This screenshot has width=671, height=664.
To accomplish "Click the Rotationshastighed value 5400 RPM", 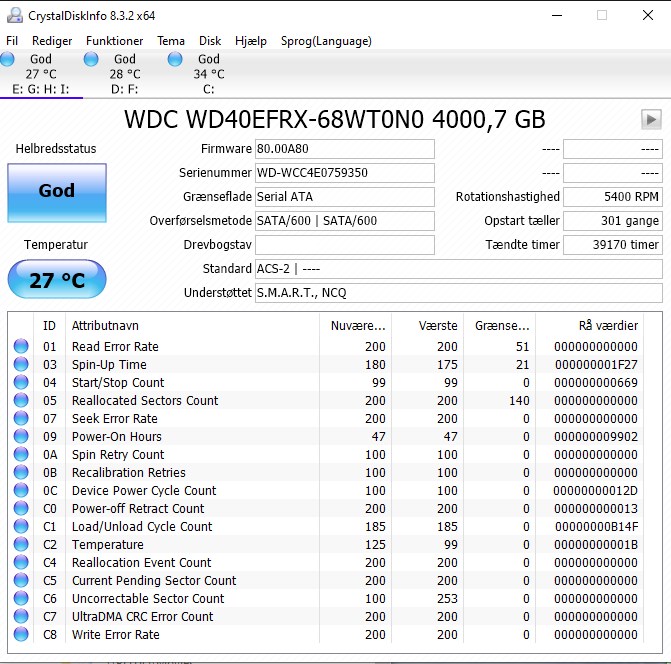I will (x=613, y=197).
